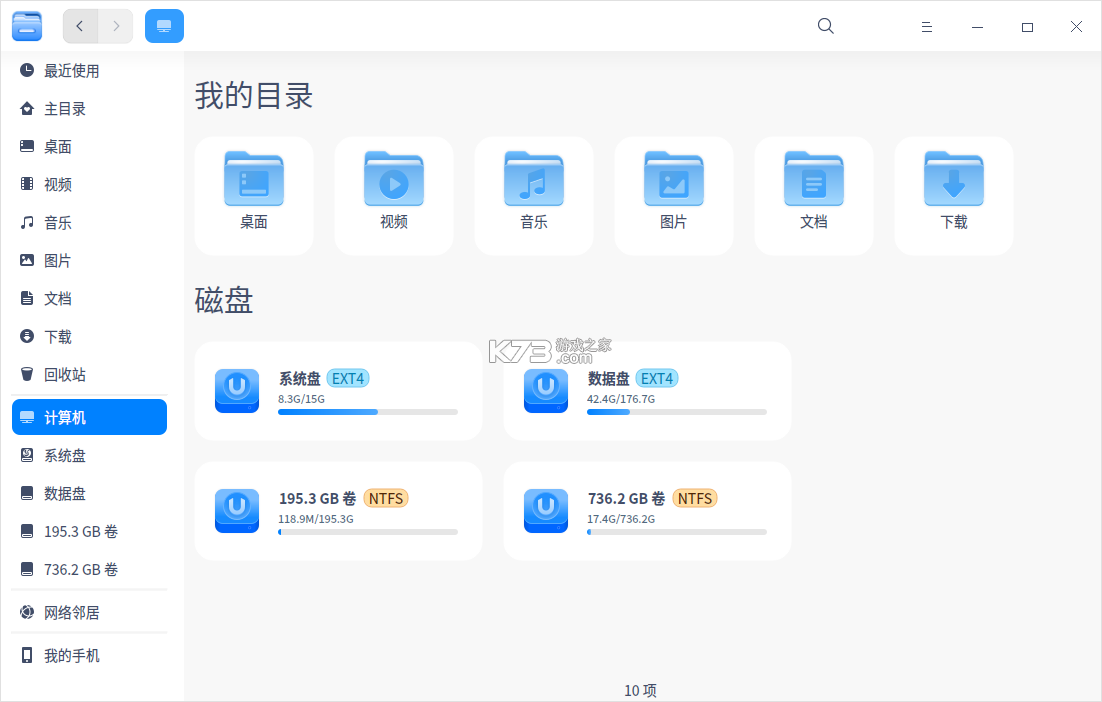
Task: Open 736.2 GB 卷 in the sidebar
Action: pos(89,569)
